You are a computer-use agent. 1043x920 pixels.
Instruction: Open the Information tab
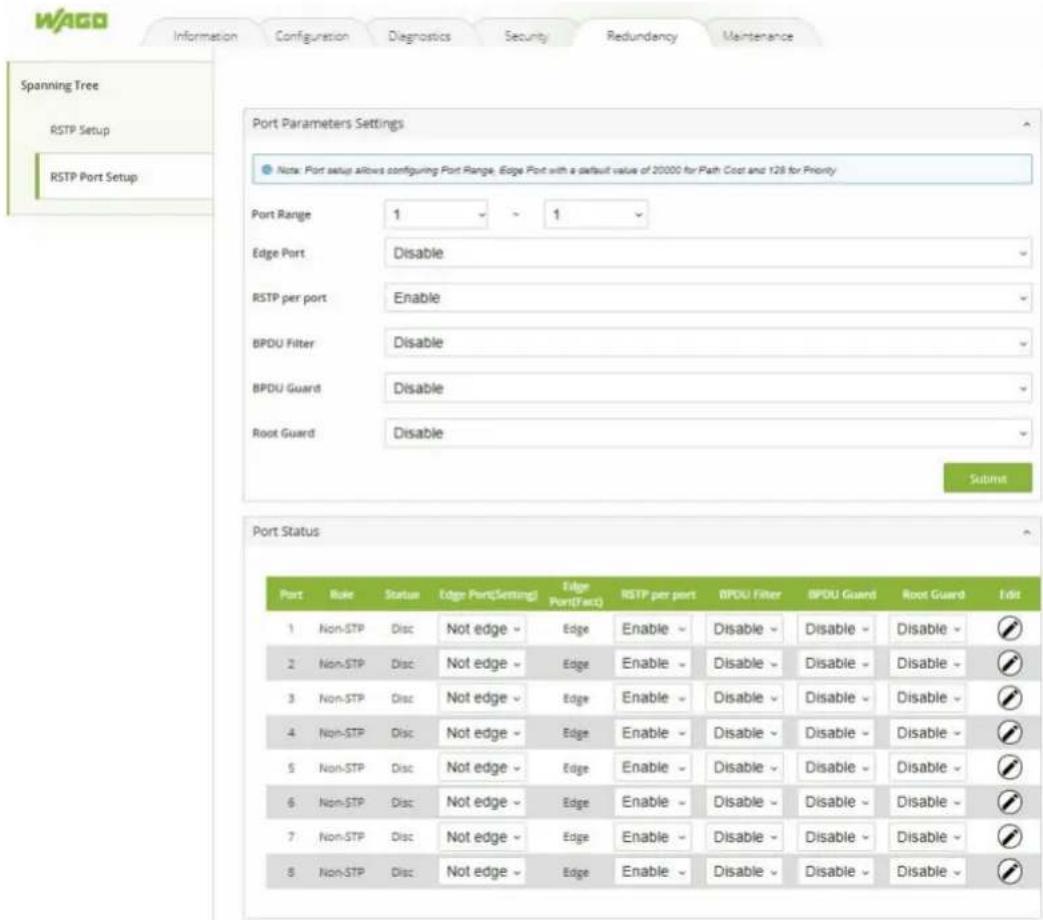point(205,36)
